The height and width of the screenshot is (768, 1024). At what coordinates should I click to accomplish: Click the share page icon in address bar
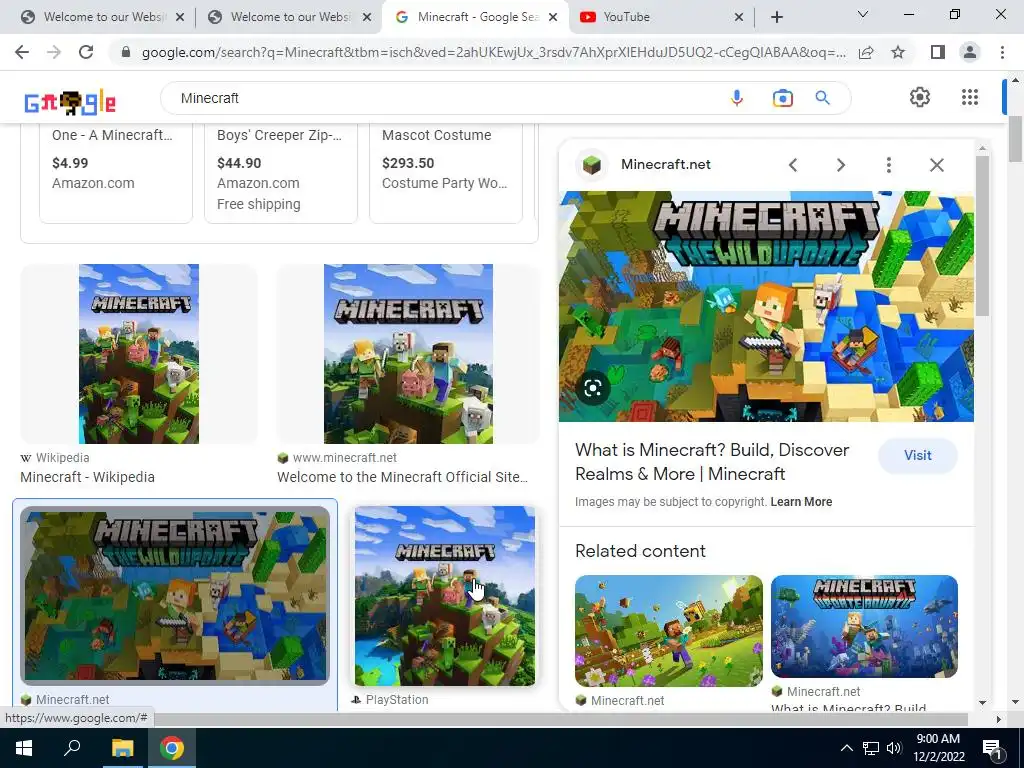[866, 52]
